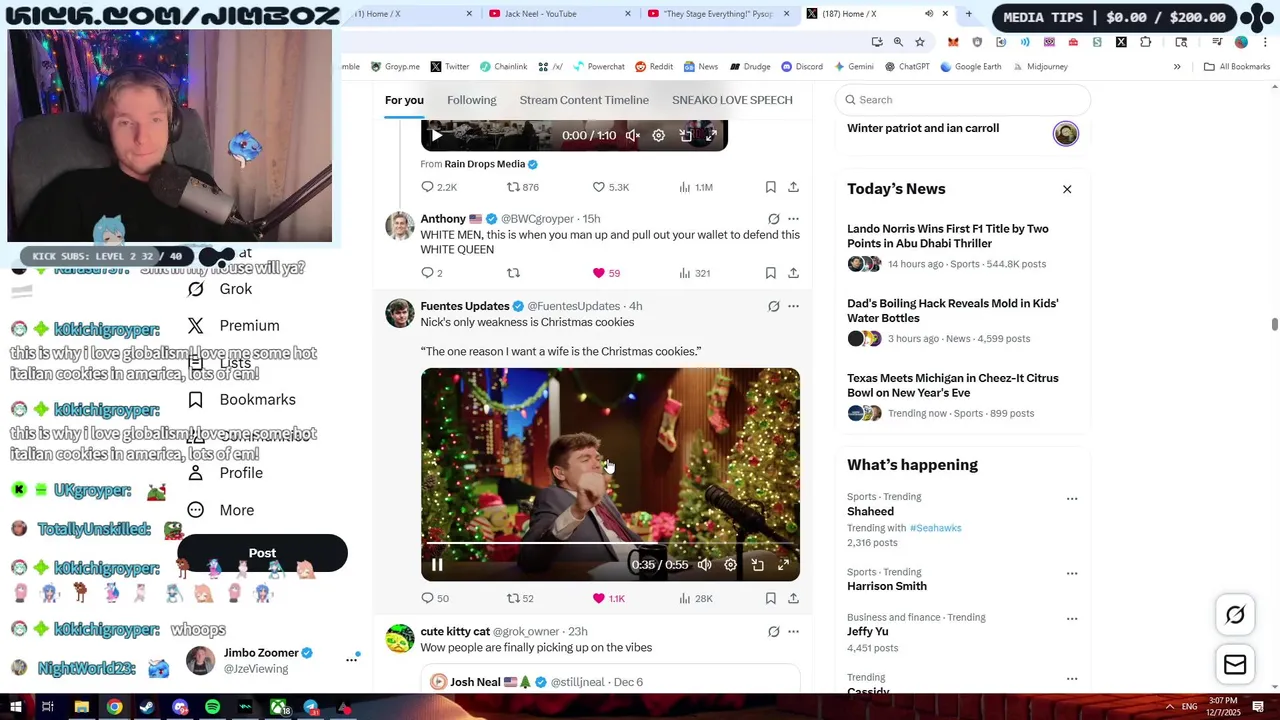Reply to the Fuentes Updates post with 50 comments
The width and height of the screenshot is (1280, 720).
tap(435, 598)
